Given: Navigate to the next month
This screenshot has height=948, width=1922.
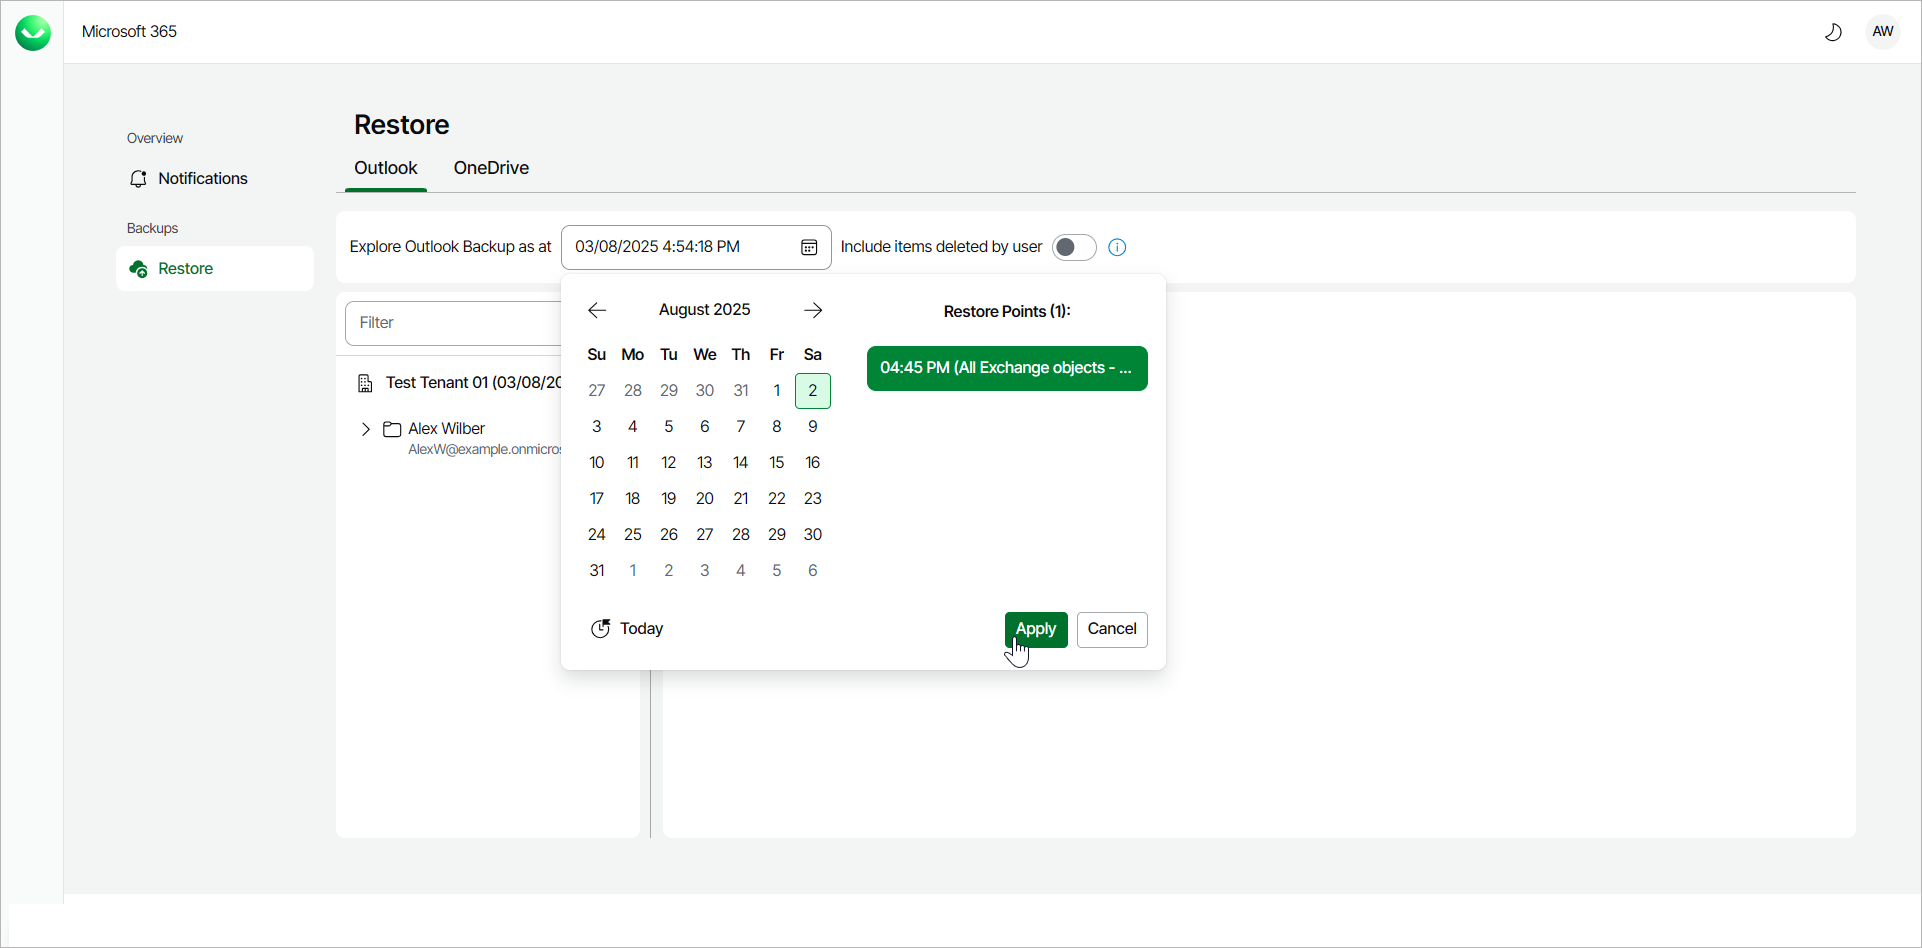Looking at the screenshot, I should pyautogui.click(x=812, y=310).
